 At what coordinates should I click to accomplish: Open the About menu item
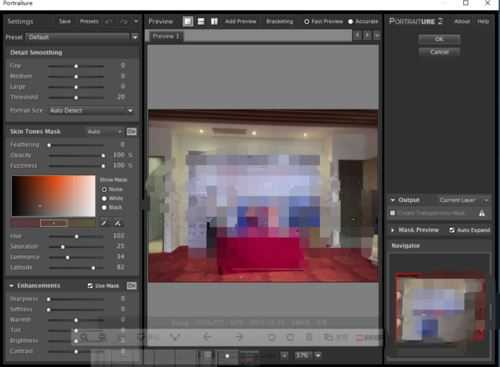(462, 21)
